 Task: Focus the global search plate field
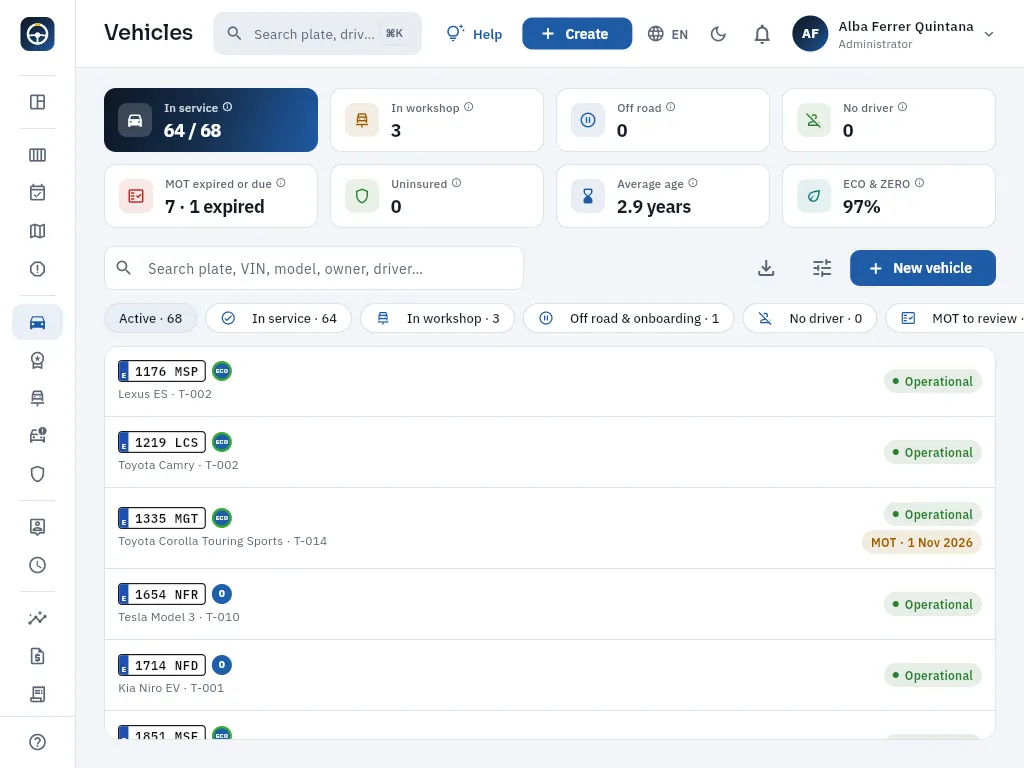317,34
